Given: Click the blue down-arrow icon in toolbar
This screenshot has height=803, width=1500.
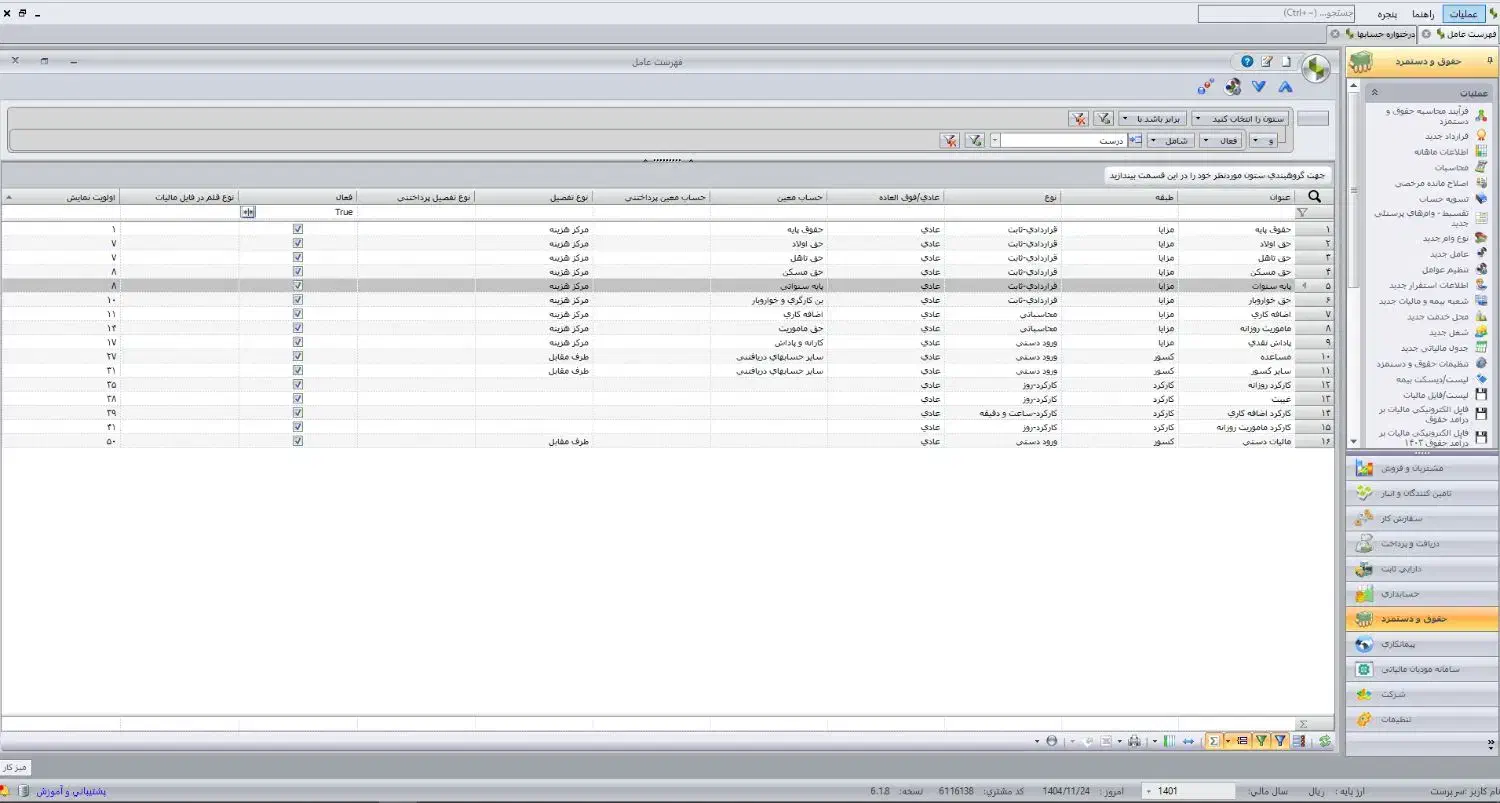Looking at the screenshot, I should pyautogui.click(x=1259, y=87).
